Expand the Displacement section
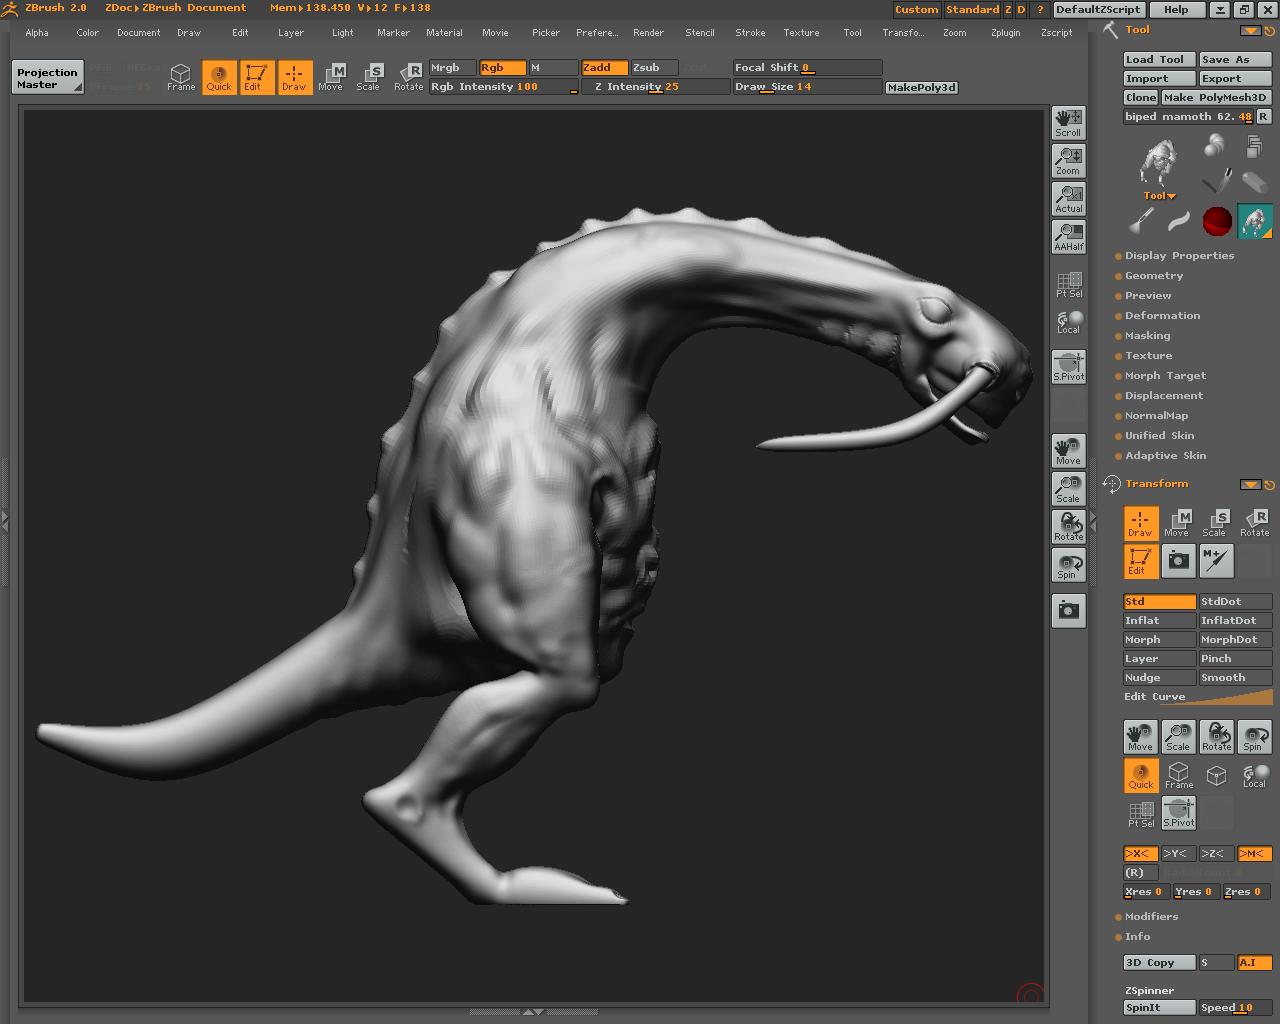The image size is (1280, 1024). click(x=1163, y=396)
